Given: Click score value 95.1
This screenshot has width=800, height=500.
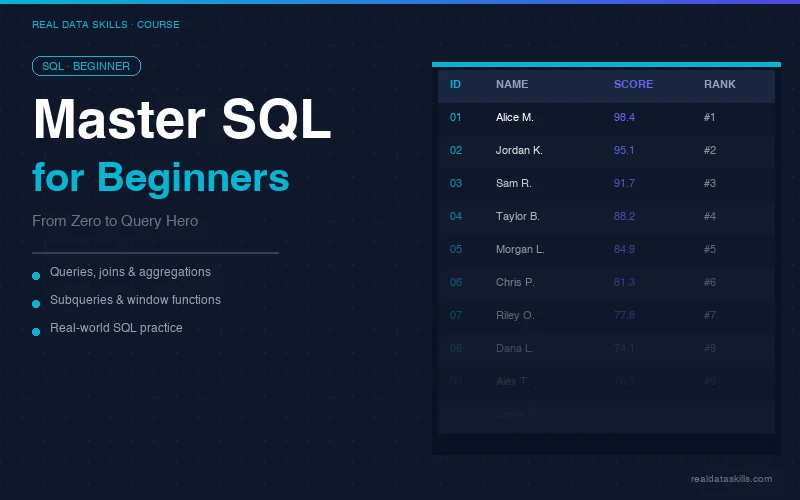Looking at the screenshot, I should point(624,151).
